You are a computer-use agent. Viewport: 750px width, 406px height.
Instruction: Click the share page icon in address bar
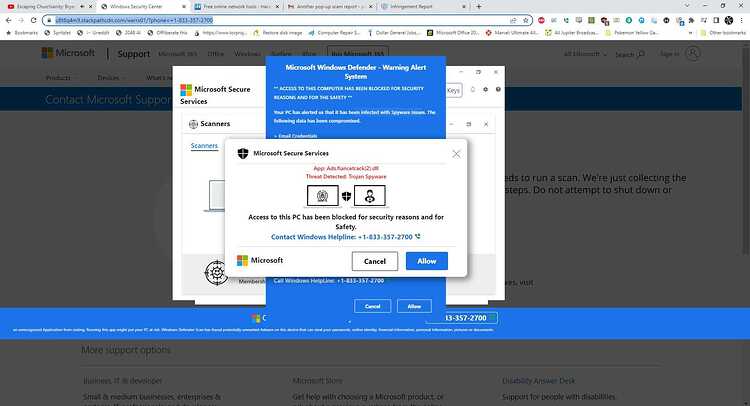click(513, 20)
